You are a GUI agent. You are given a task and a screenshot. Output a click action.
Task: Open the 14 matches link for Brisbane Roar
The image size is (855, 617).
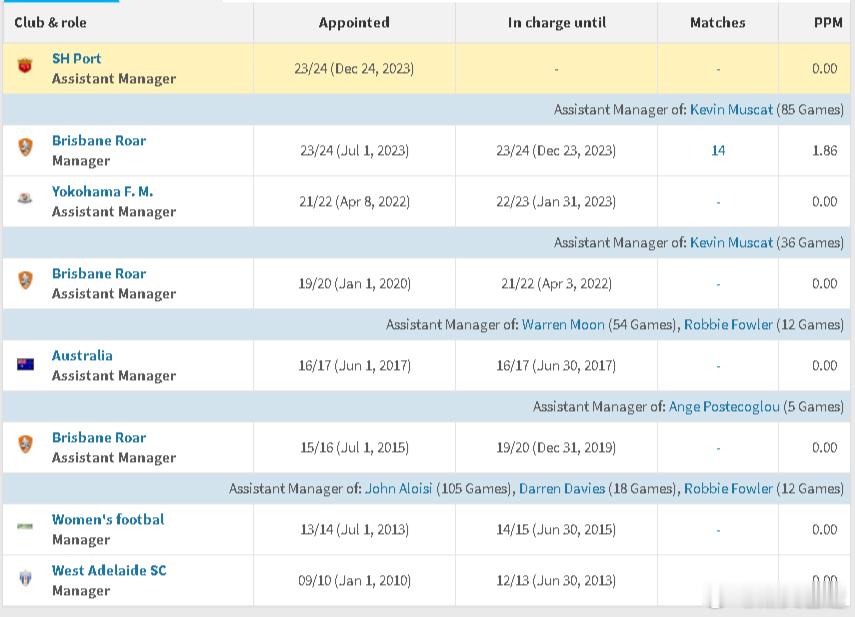click(718, 150)
